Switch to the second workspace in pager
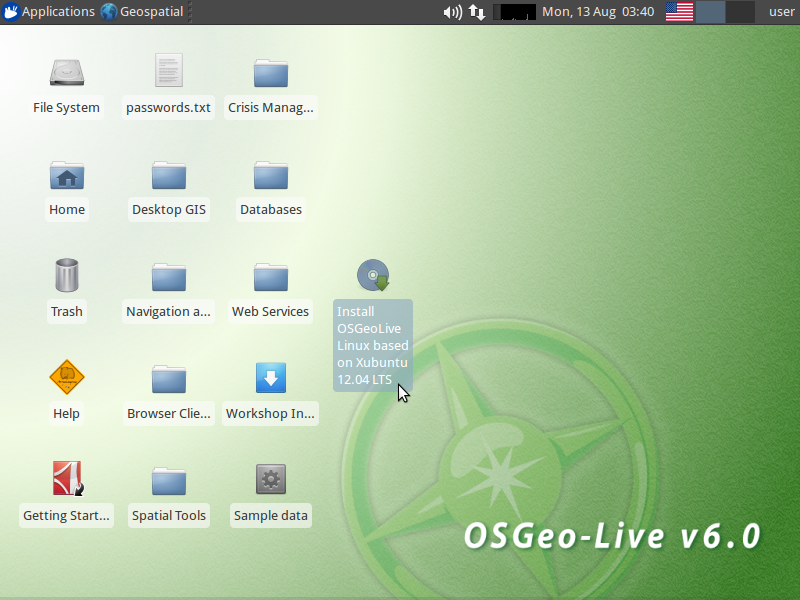Viewport: 800px width, 600px height. click(x=740, y=12)
